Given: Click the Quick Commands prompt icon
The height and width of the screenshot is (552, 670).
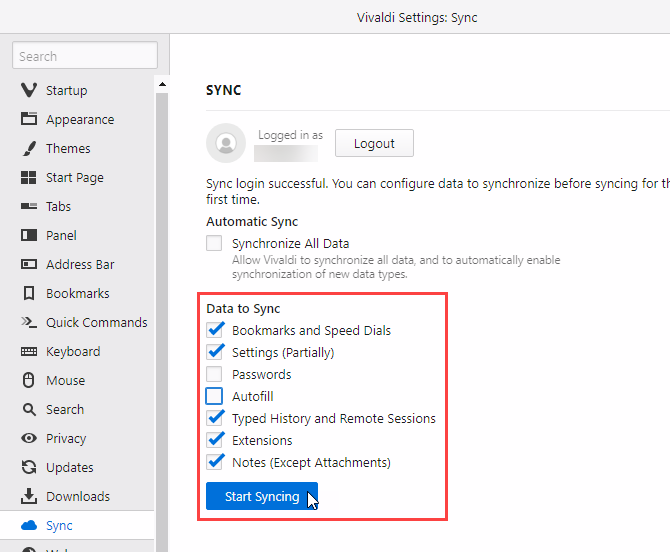Looking at the screenshot, I should [x=29, y=322].
